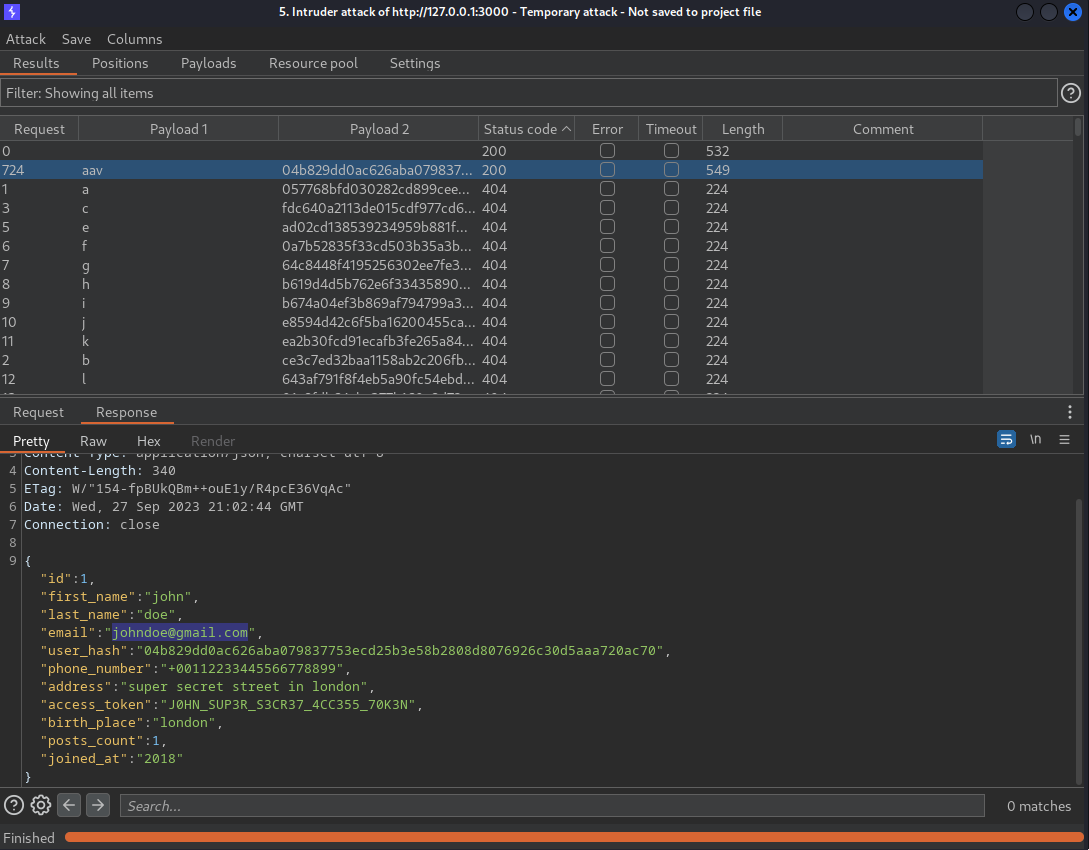This screenshot has width=1089, height=850.
Task: Open search settings gear icon
Action: click(x=41, y=805)
